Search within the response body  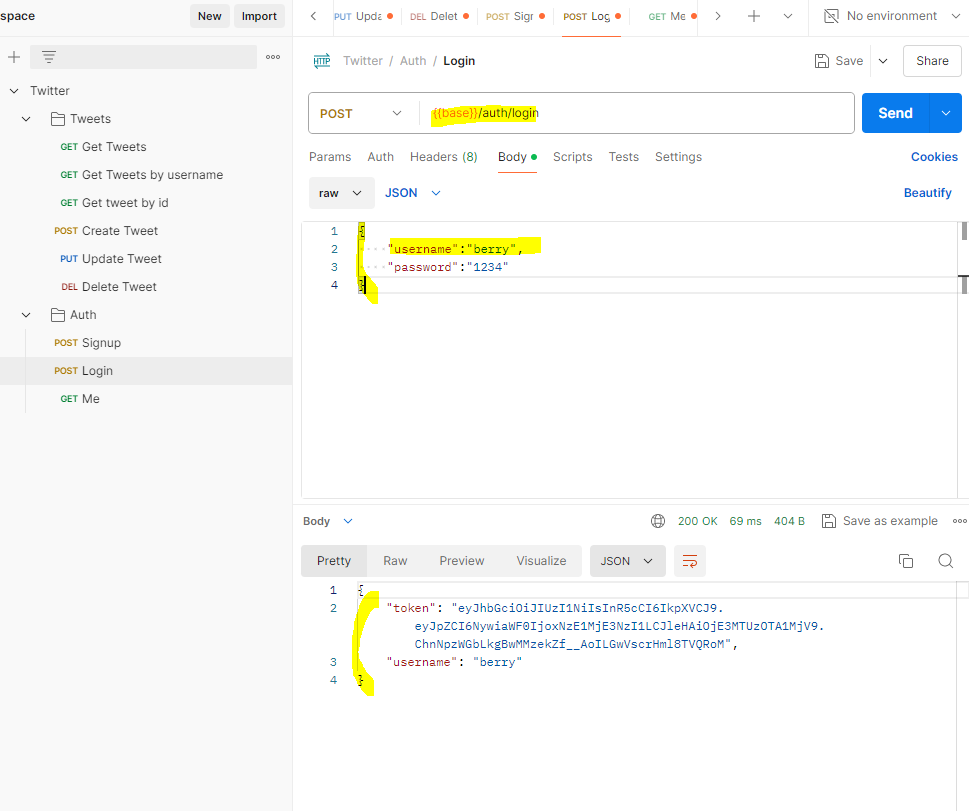(x=946, y=561)
